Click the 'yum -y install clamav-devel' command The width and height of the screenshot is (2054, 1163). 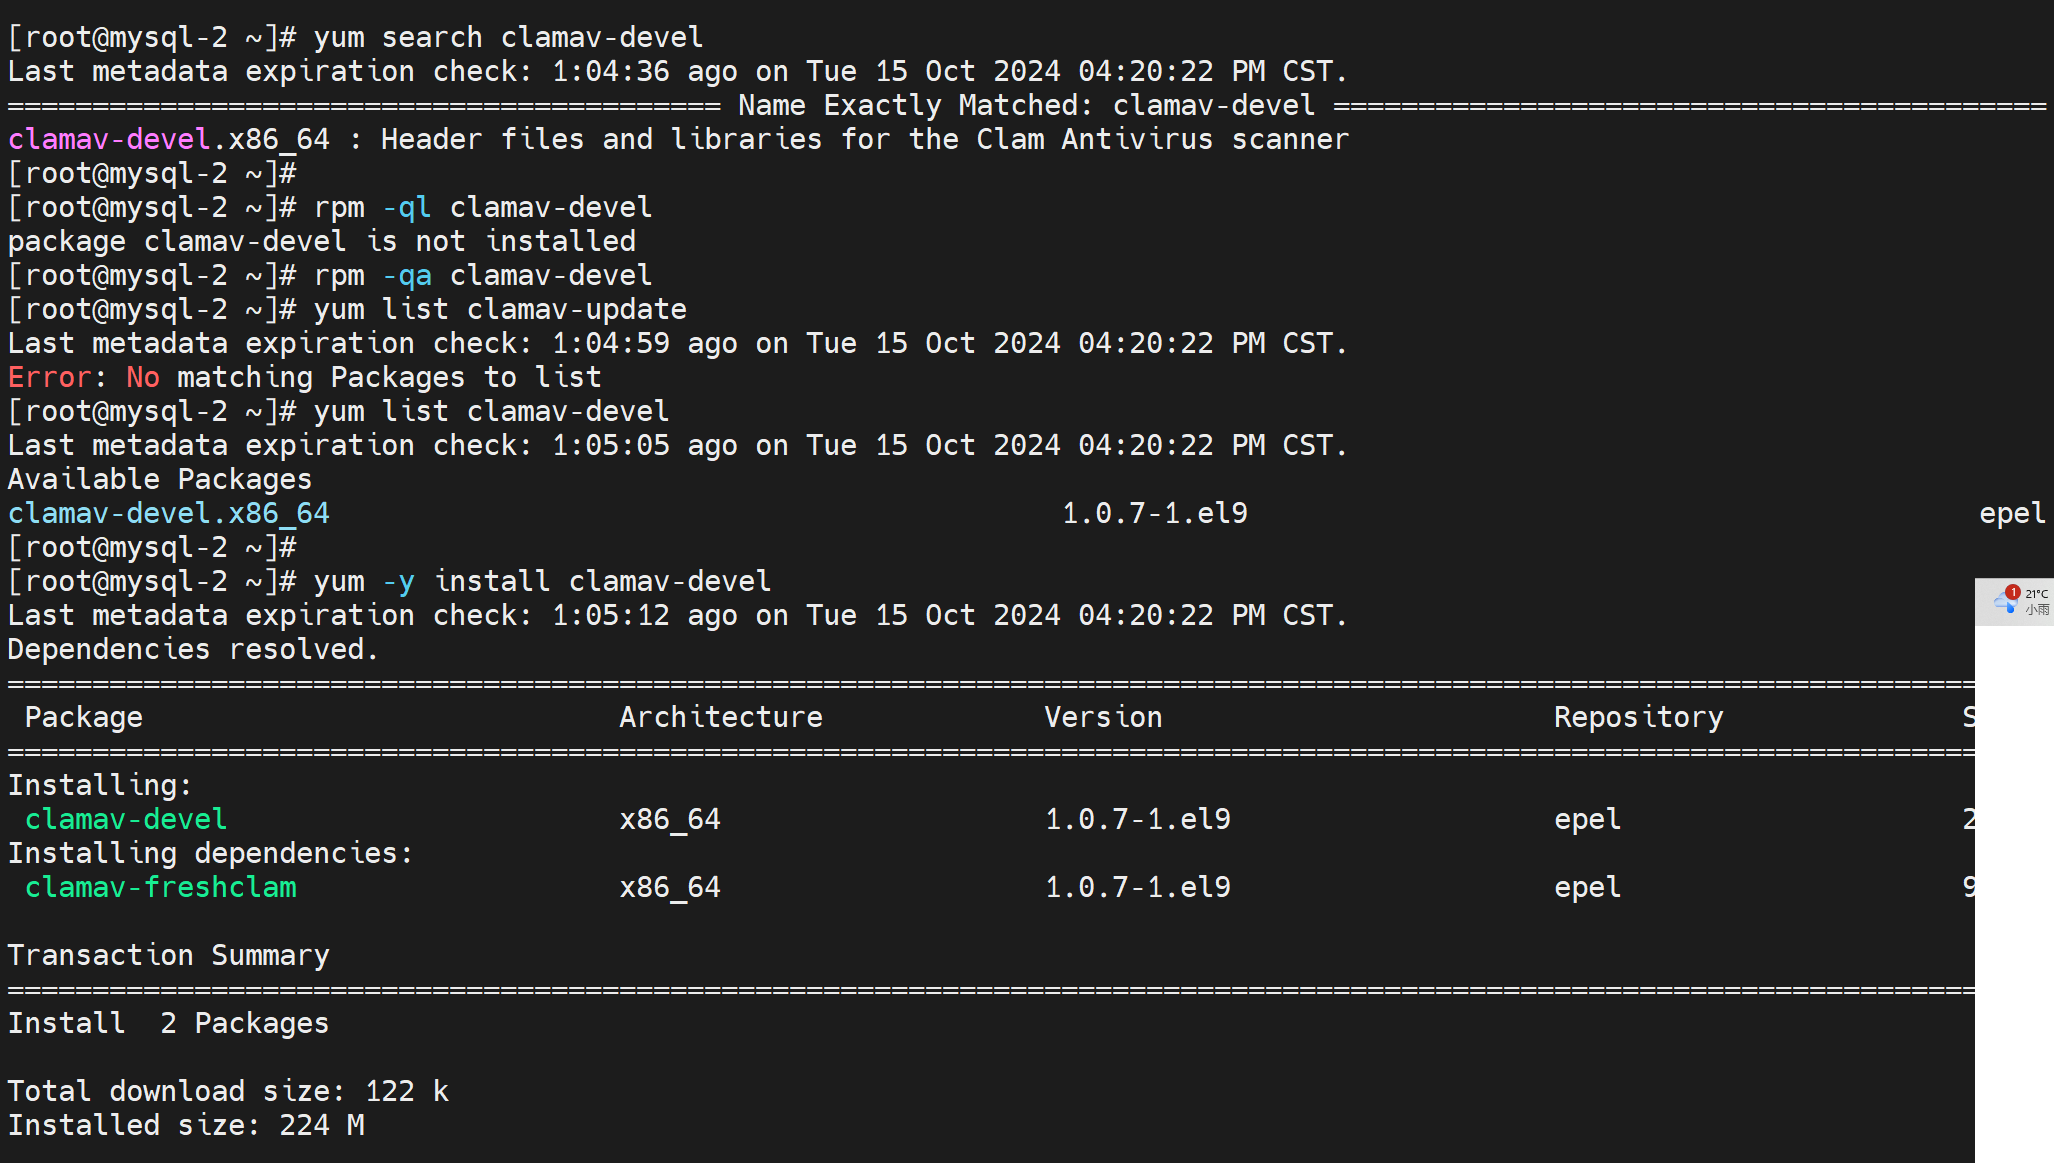click(x=542, y=581)
